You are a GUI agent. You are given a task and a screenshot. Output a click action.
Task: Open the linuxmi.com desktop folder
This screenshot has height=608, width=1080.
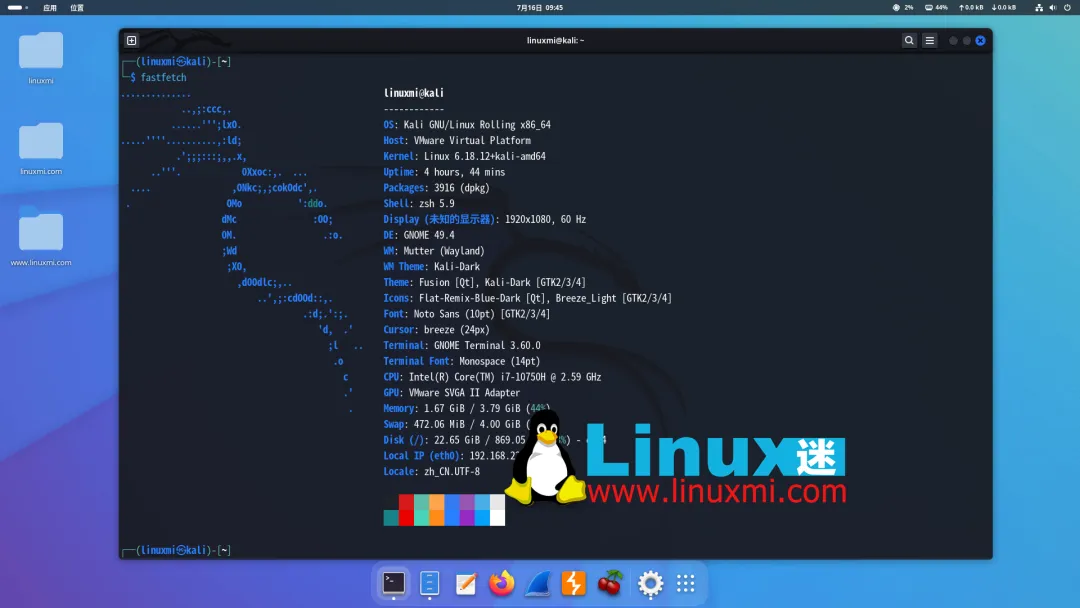(41, 149)
